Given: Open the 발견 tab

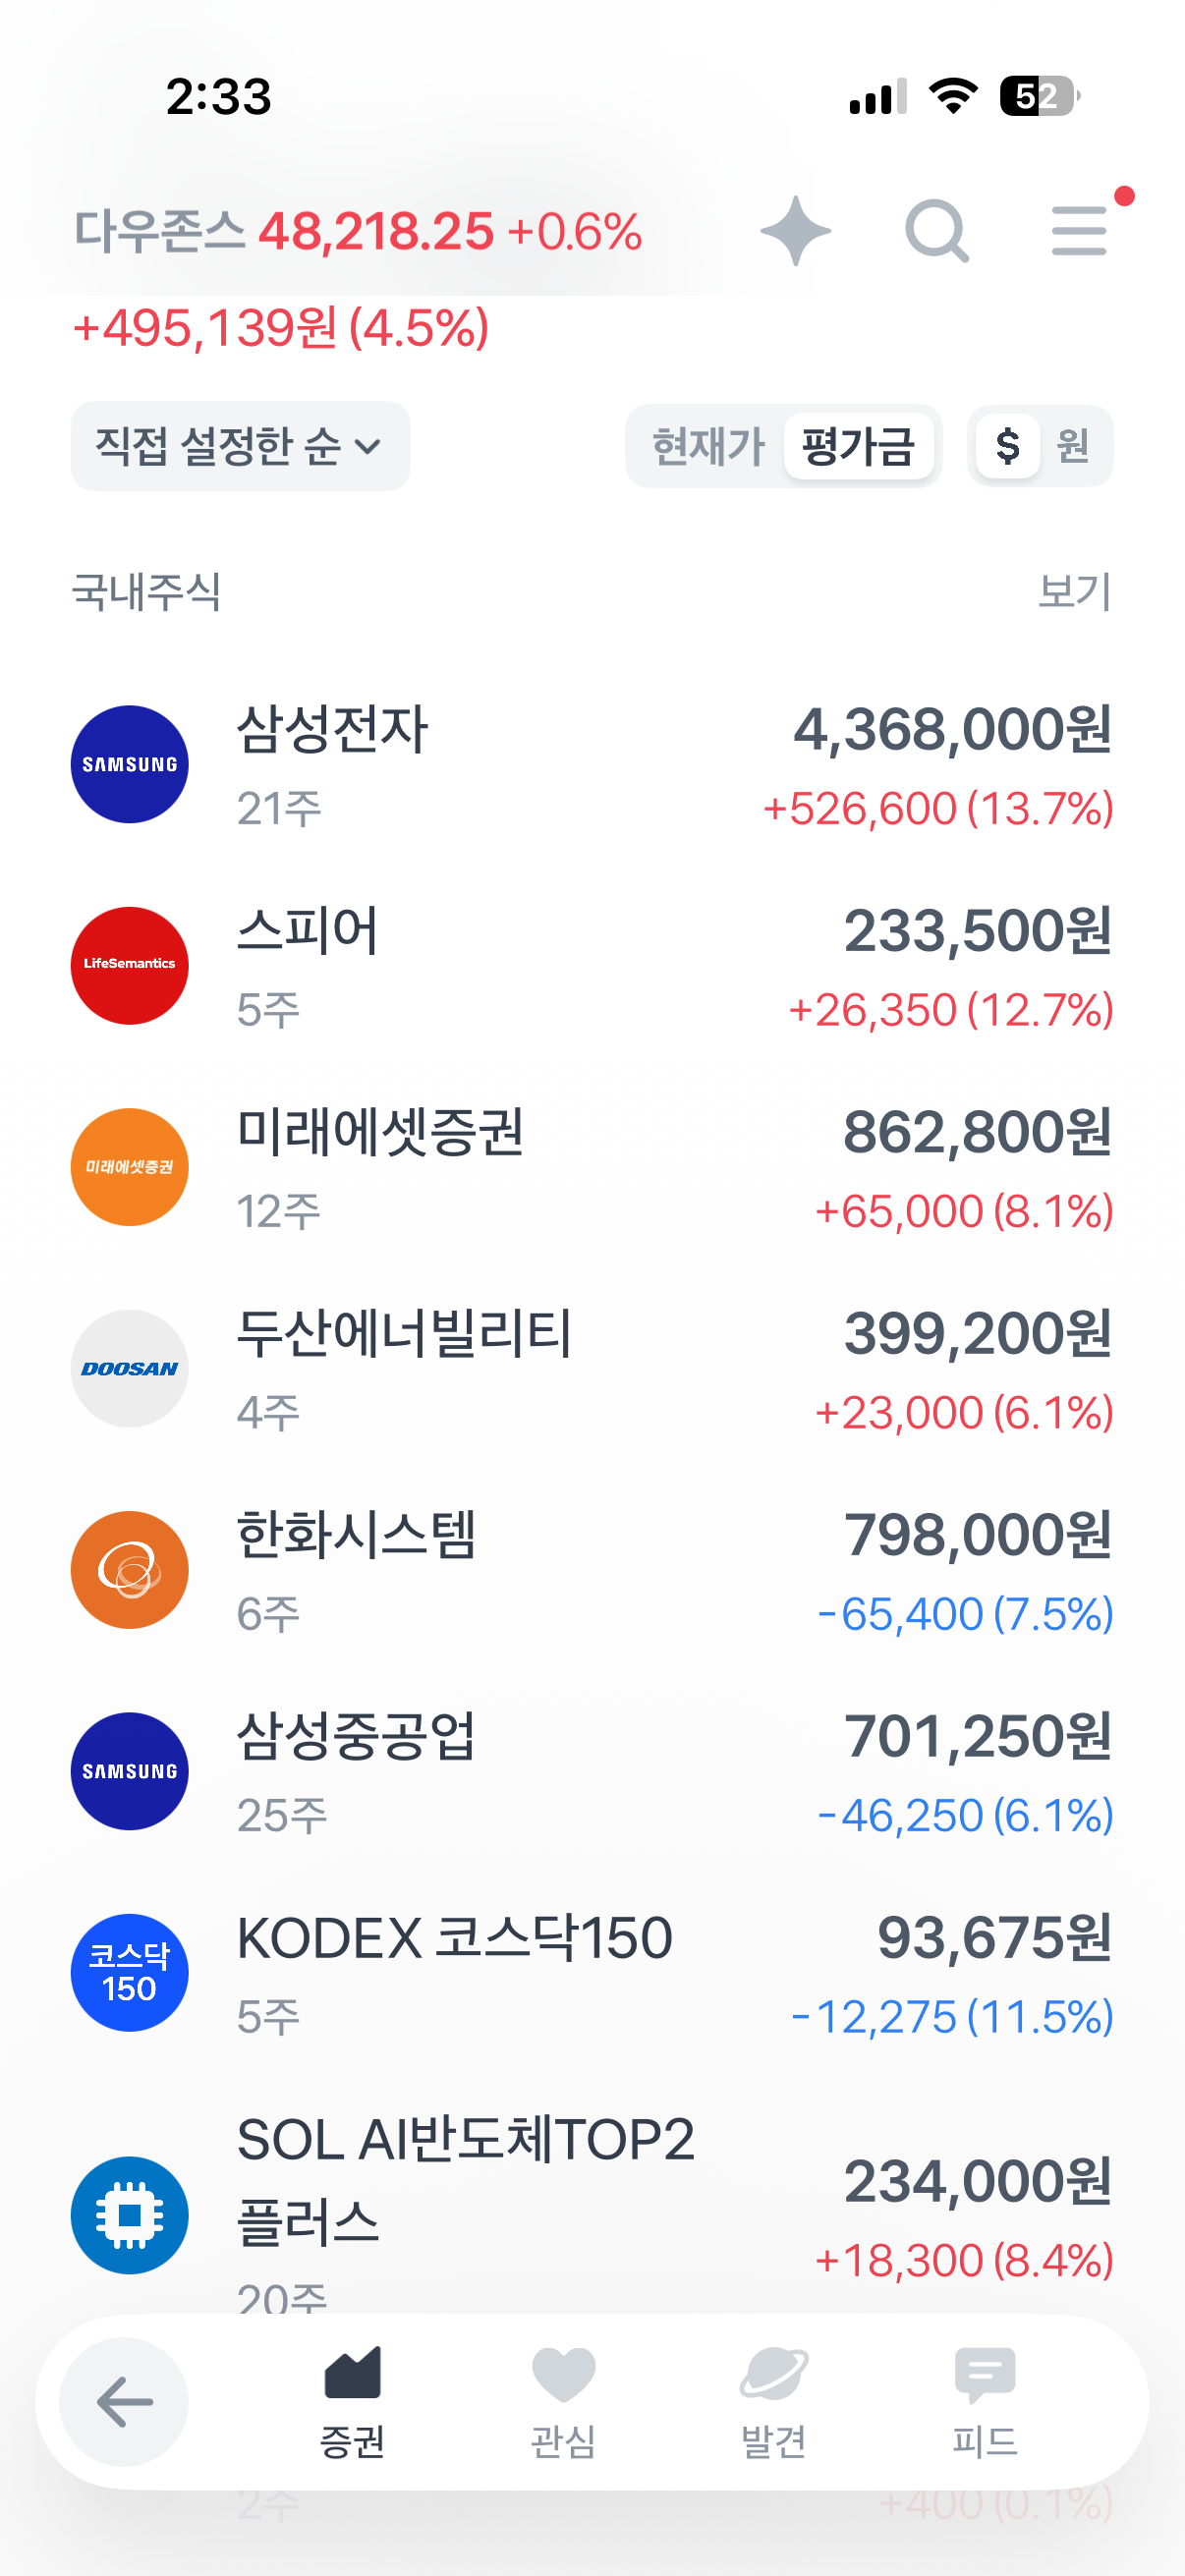Looking at the screenshot, I should point(773,2401).
